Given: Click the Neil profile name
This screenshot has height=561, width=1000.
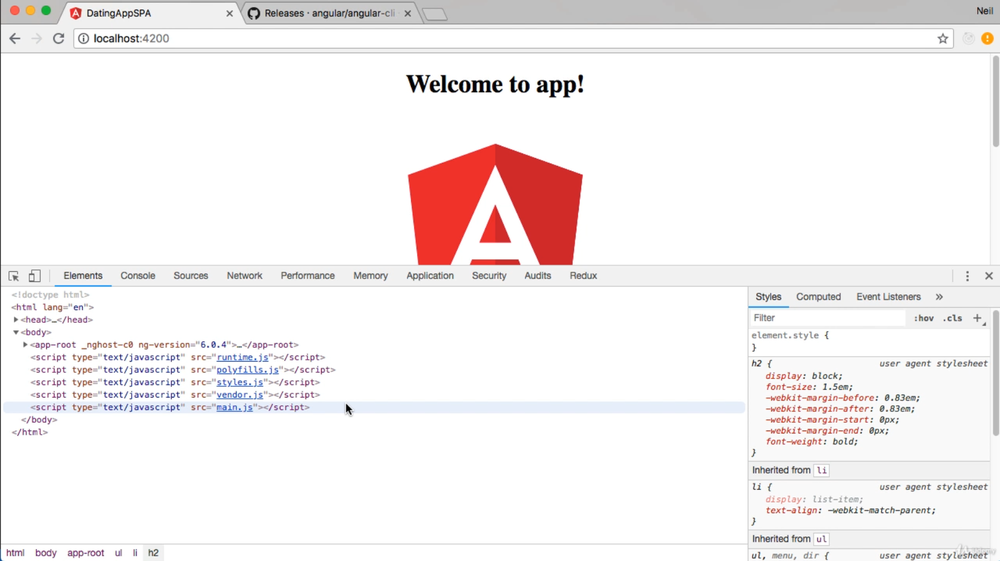Looking at the screenshot, I should [x=984, y=11].
